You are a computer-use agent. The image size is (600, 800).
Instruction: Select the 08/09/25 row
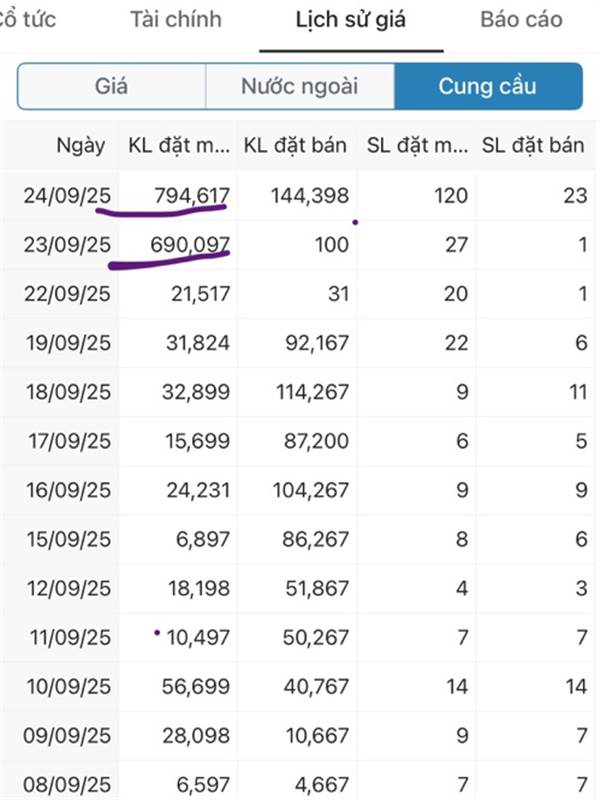[x=297, y=782]
